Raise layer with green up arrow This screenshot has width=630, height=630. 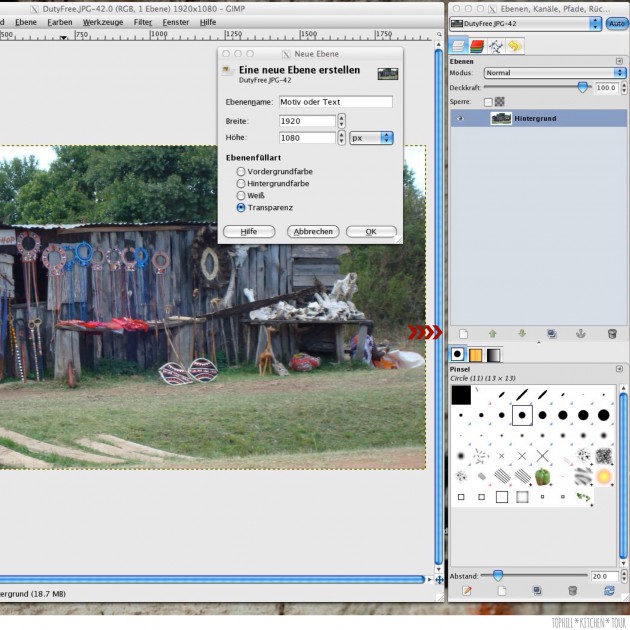click(x=493, y=333)
